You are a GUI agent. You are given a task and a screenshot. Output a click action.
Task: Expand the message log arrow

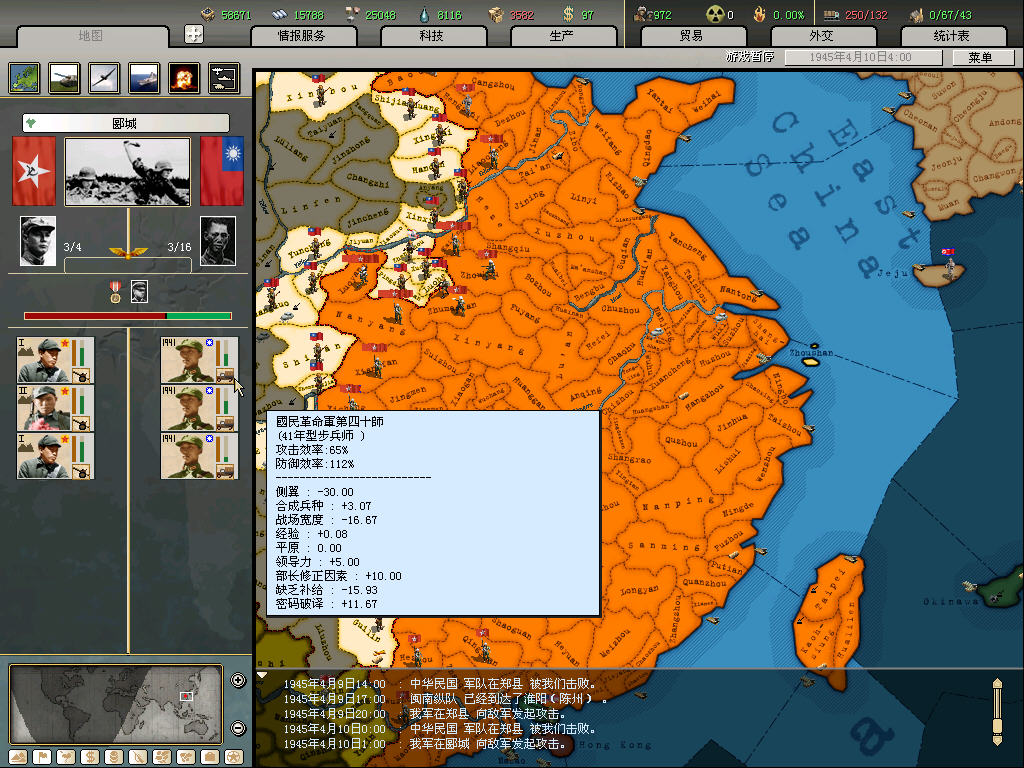[x=262, y=675]
